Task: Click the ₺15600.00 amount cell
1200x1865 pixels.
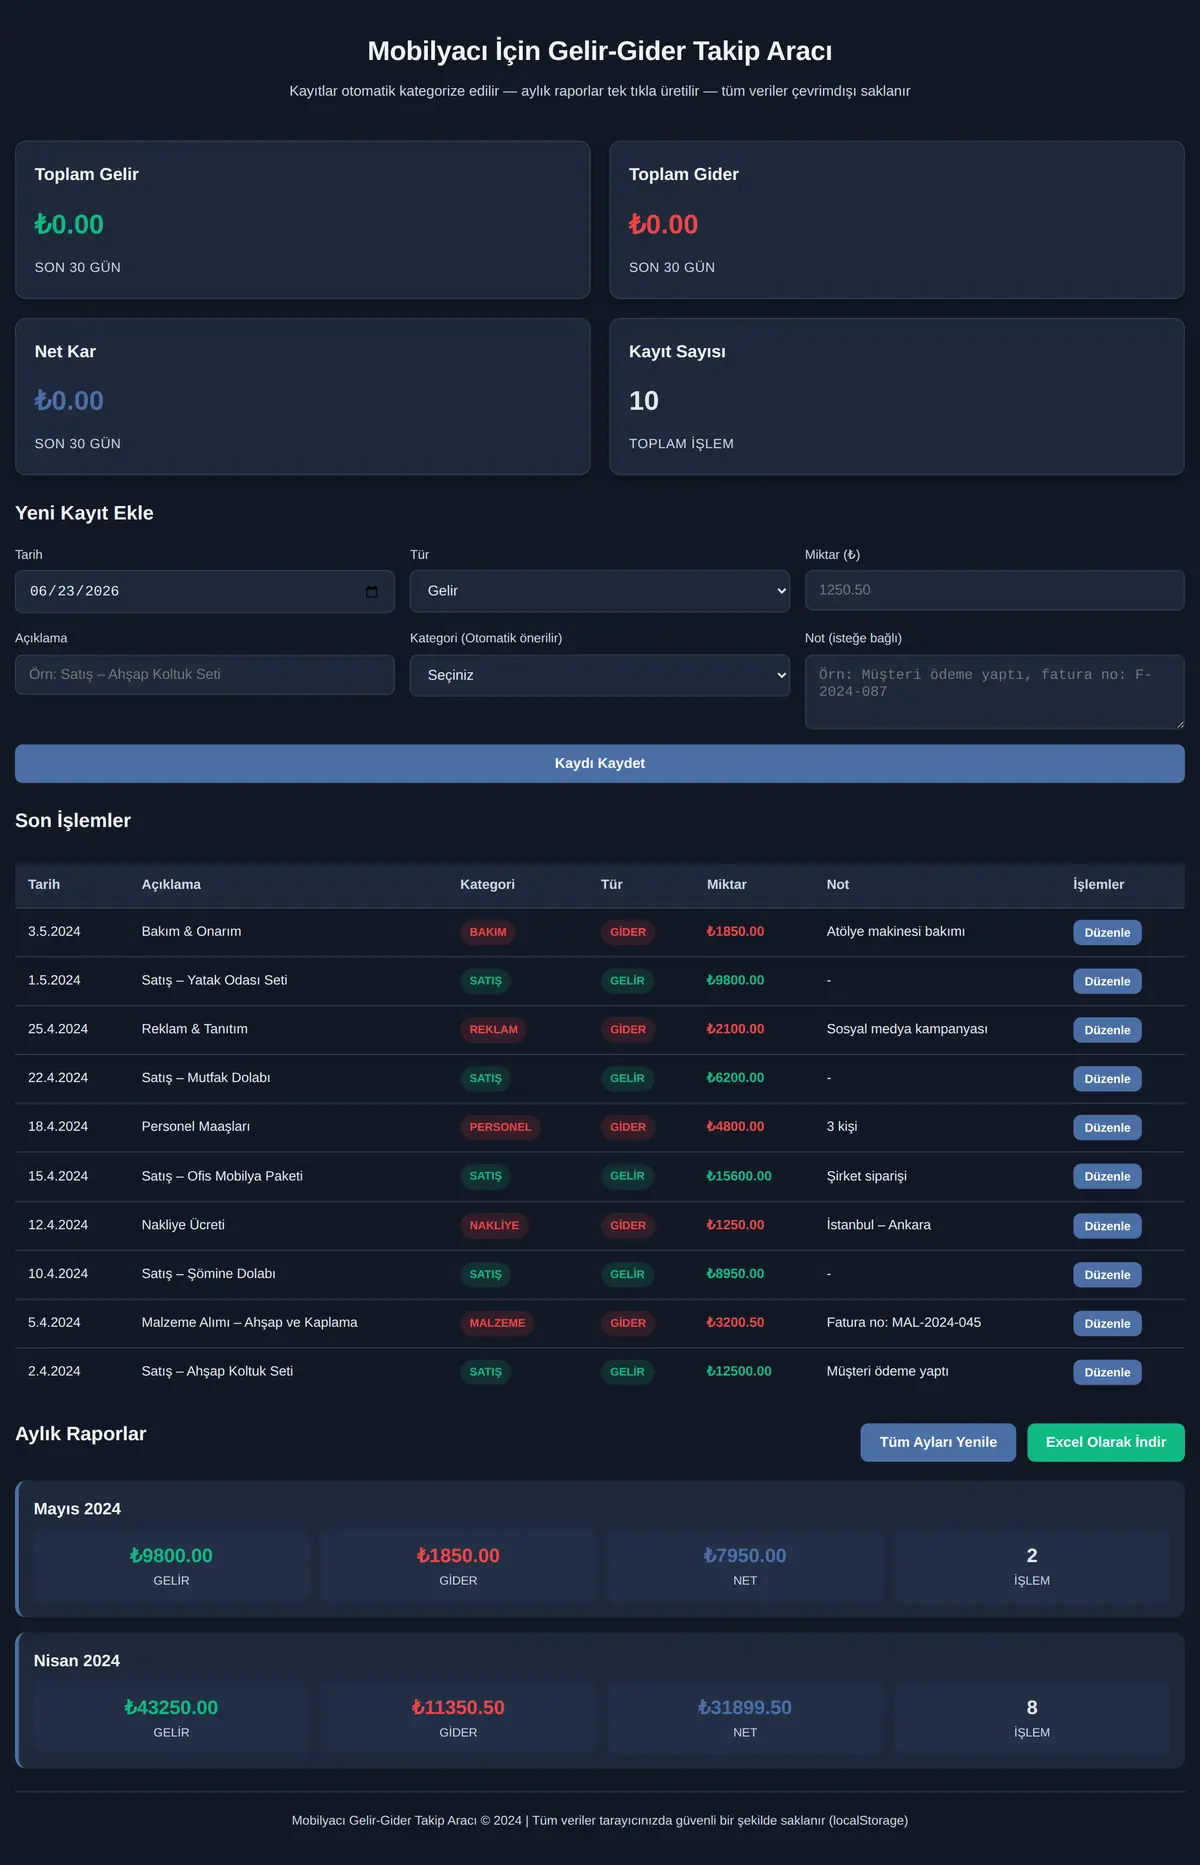Action: click(x=739, y=1176)
